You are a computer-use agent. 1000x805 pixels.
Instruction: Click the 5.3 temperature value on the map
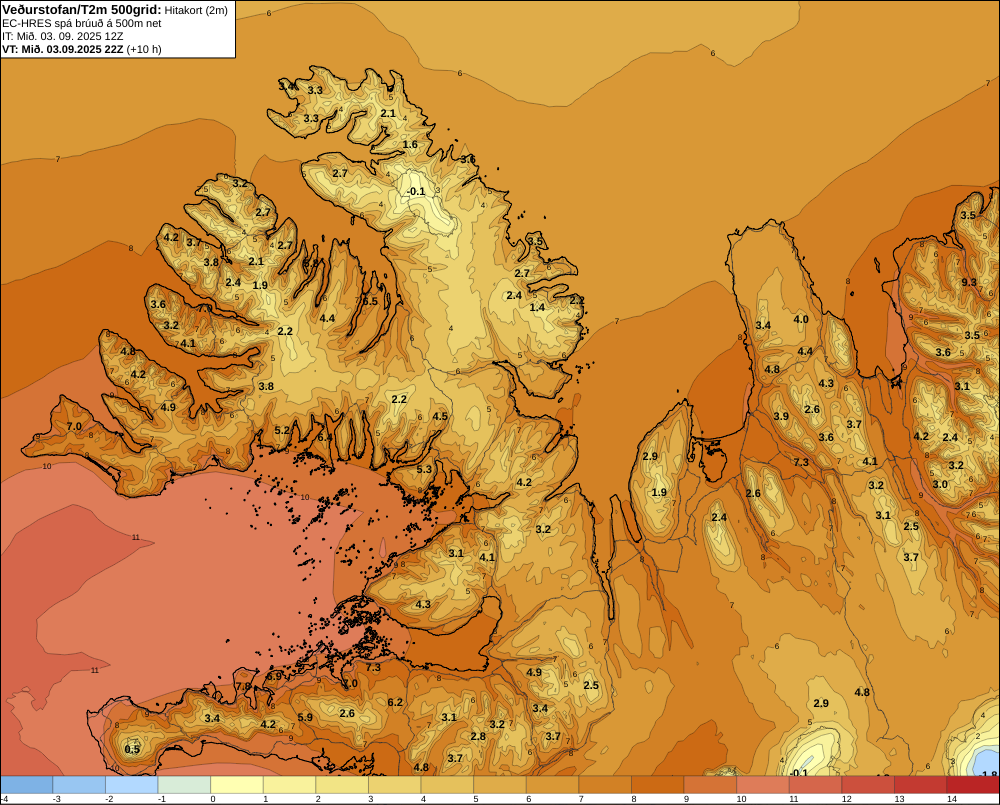[424, 469]
